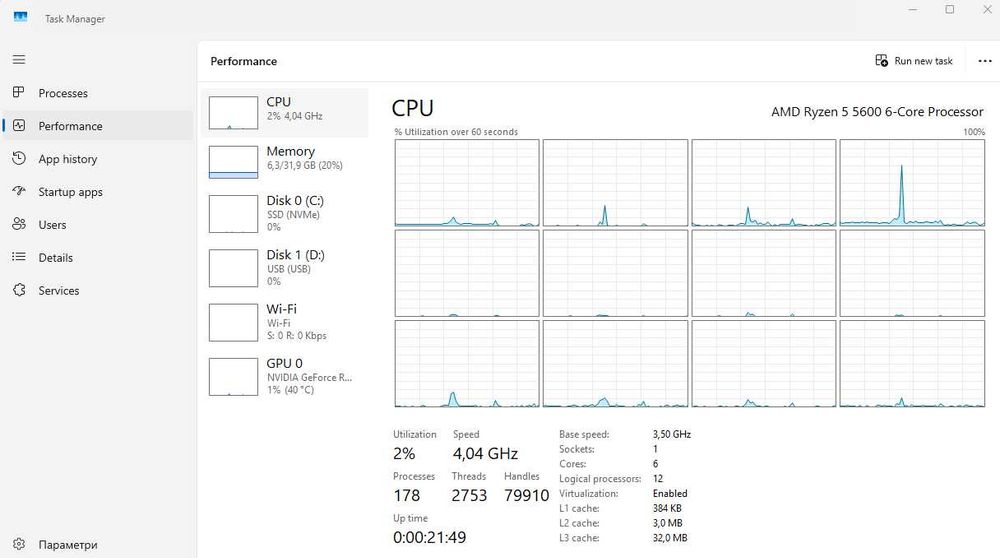The image size is (1000, 558).
Task: Show Disk 1 (D:) USB performance
Action: tap(285, 268)
